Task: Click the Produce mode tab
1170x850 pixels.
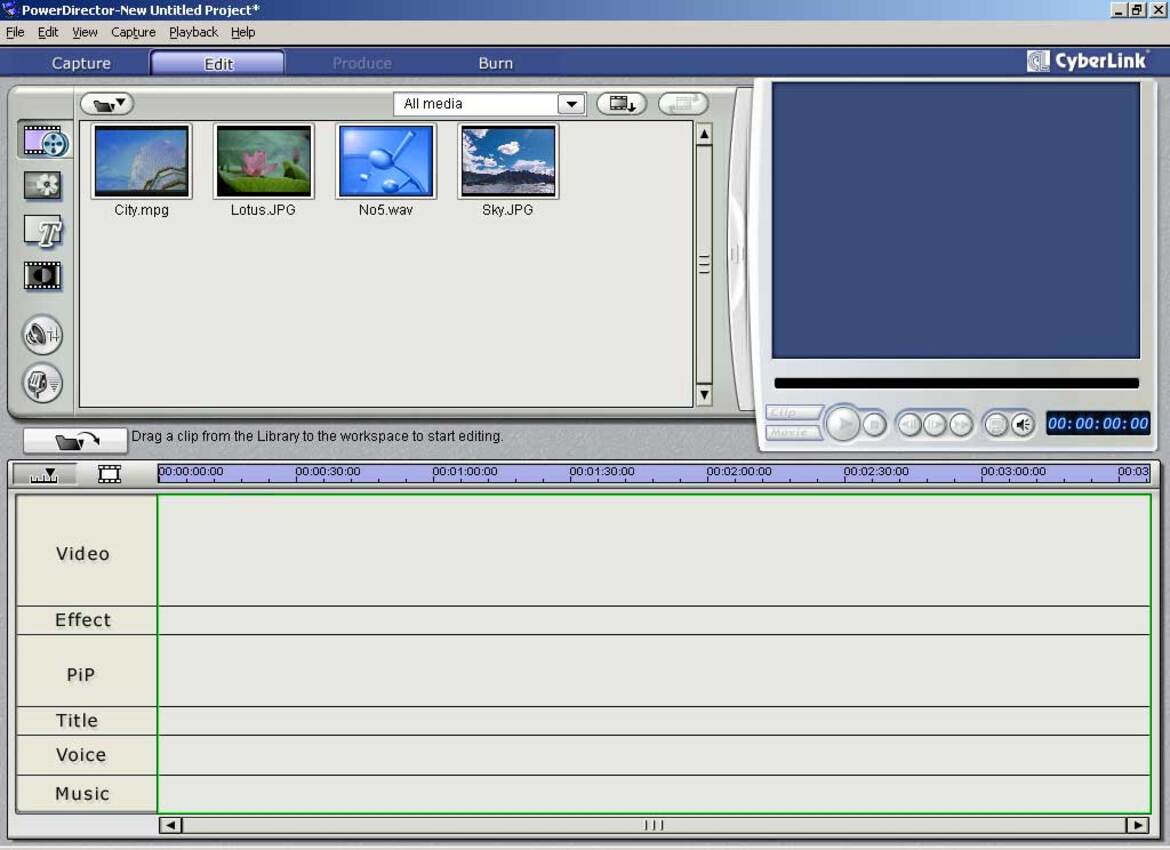Action: [x=362, y=63]
